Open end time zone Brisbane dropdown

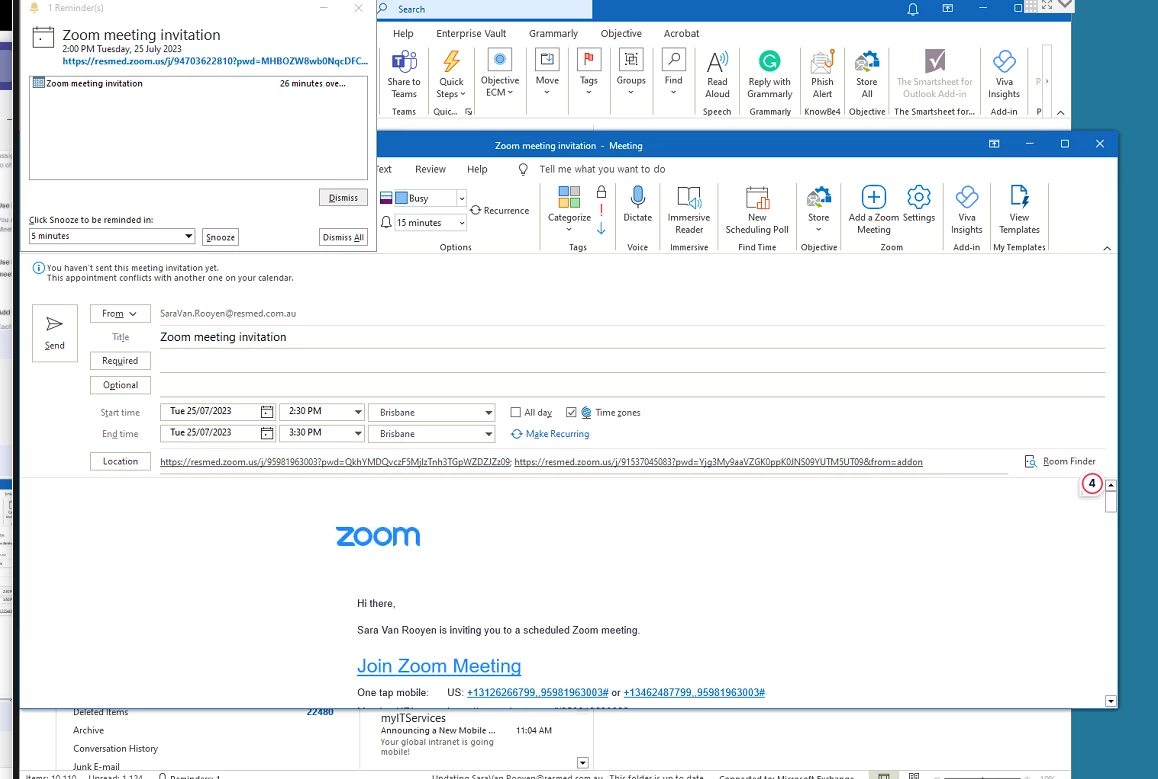[488, 434]
